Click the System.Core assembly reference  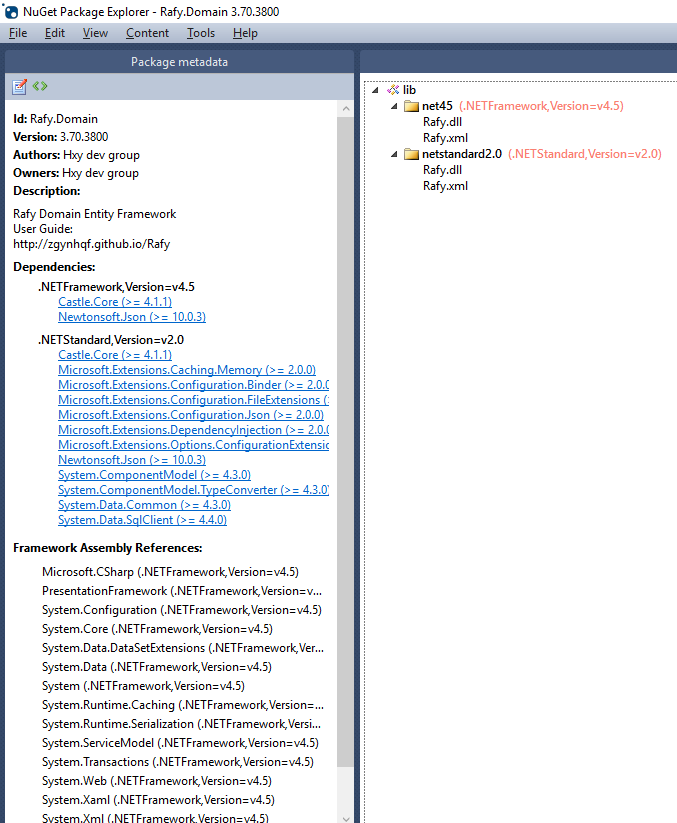[157, 629]
